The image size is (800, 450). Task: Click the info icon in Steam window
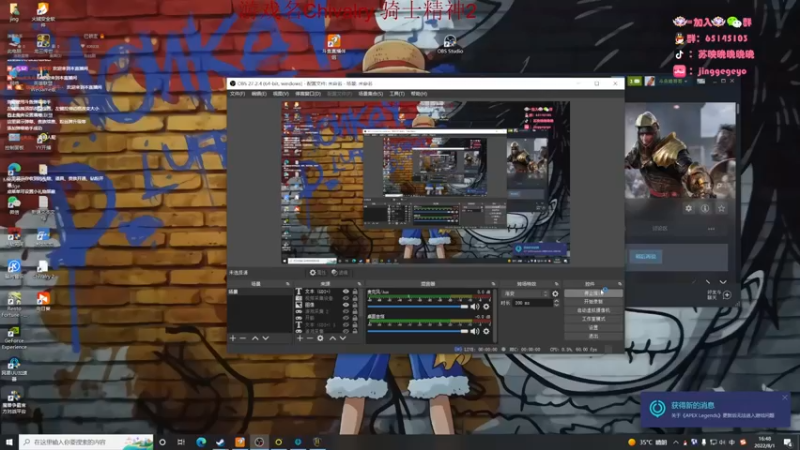[705, 208]
